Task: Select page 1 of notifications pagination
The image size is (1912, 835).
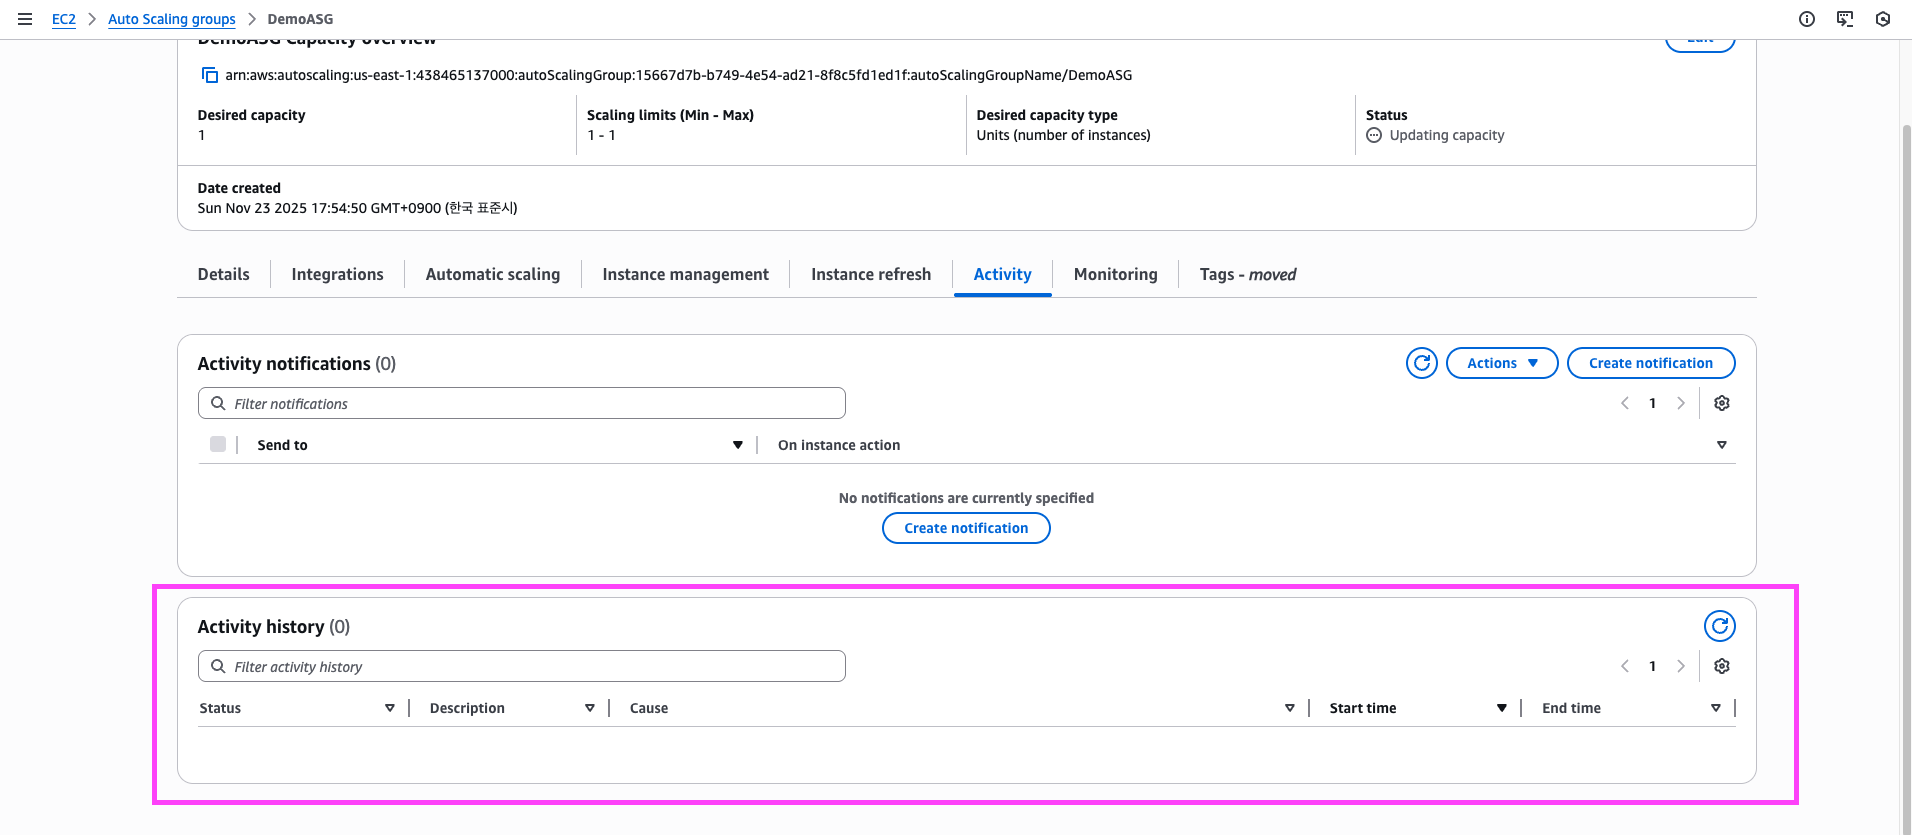Action: coord(1653,403)
